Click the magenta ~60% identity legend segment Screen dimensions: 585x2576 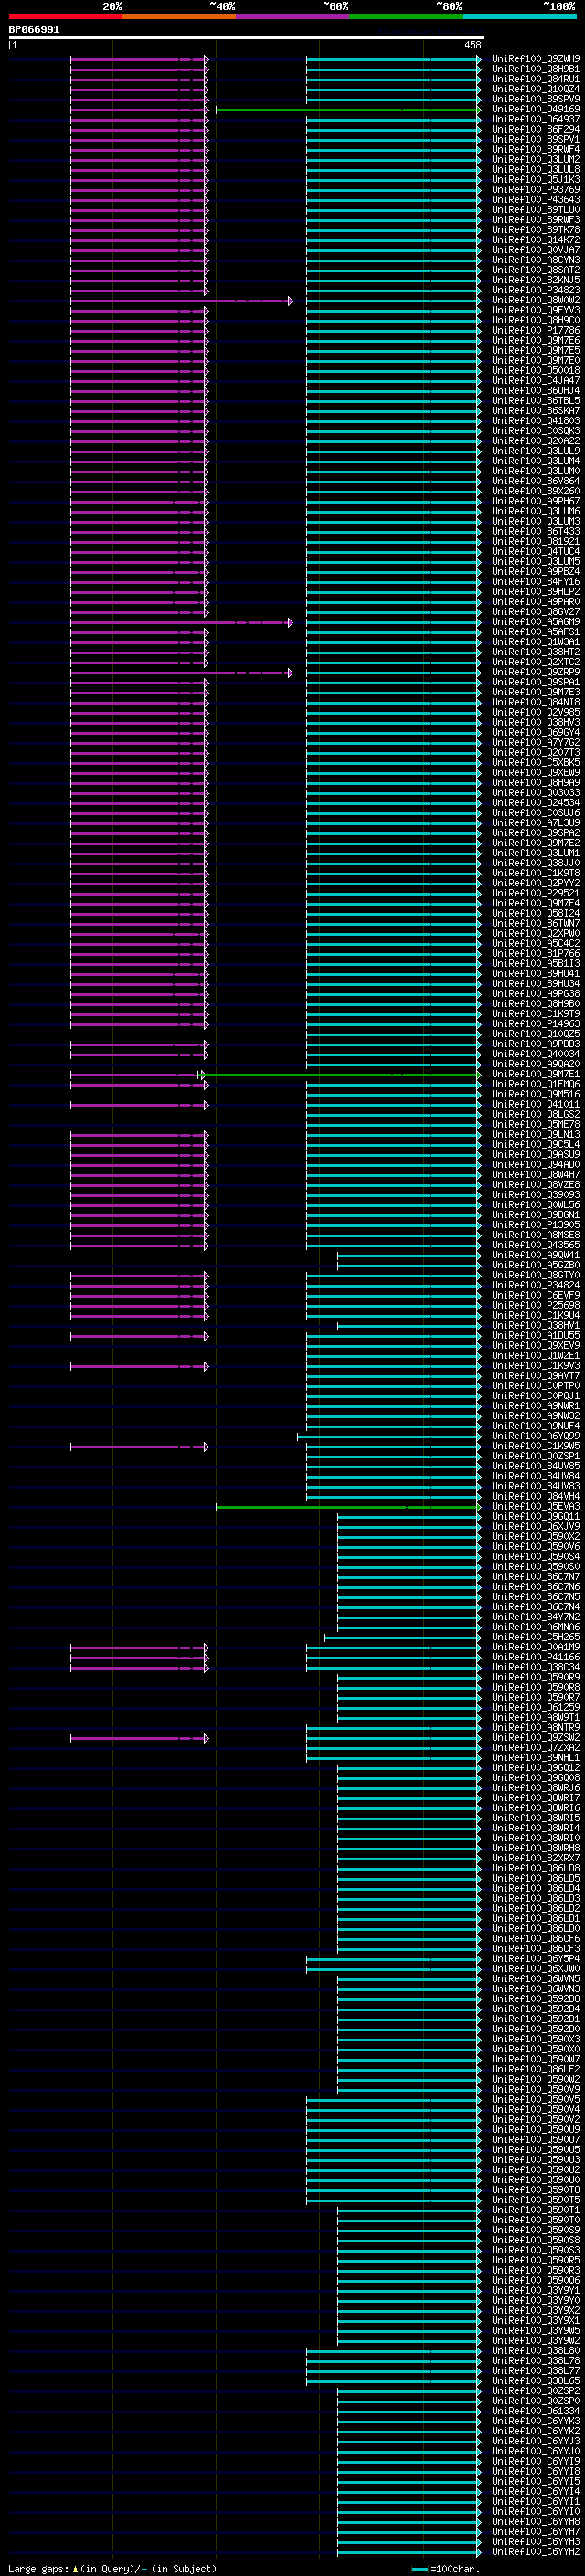[293, 17]
